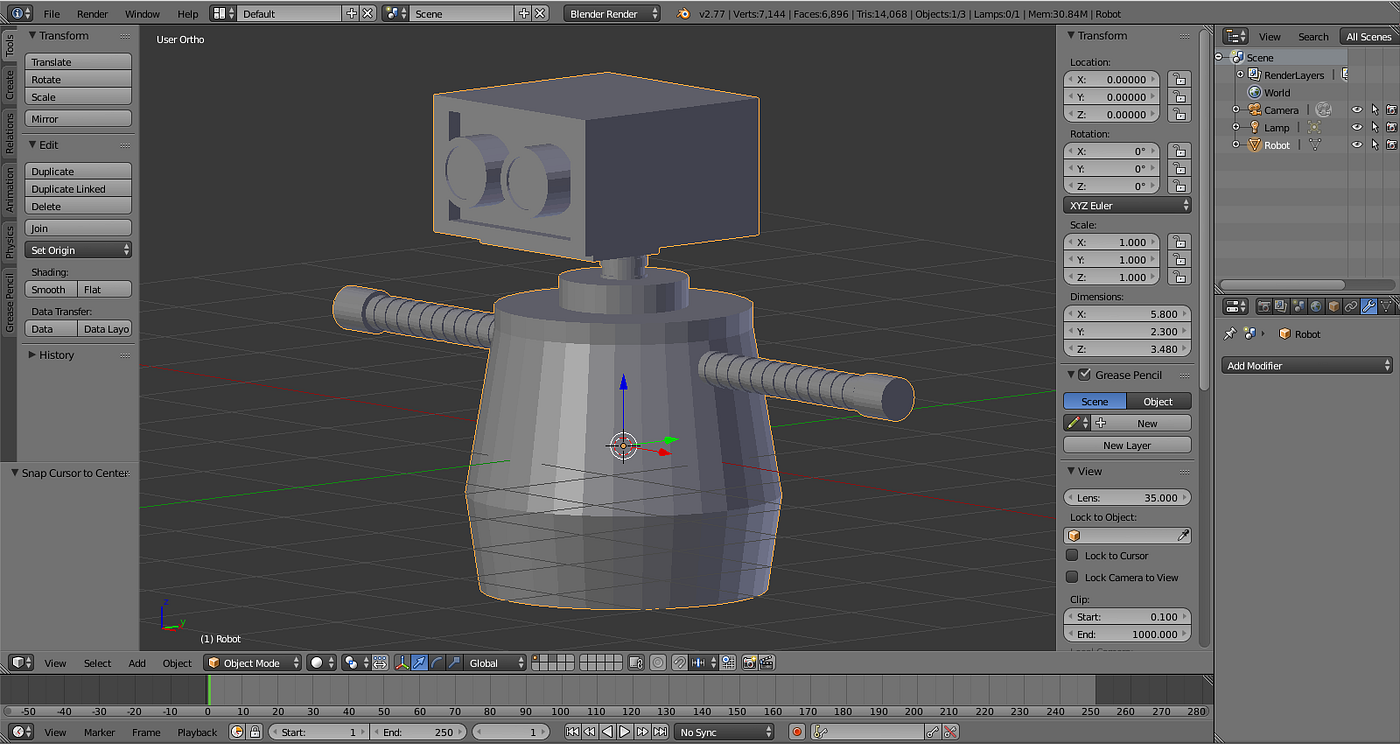Hide the Lamp with its eye icon

pos(1357,128)
